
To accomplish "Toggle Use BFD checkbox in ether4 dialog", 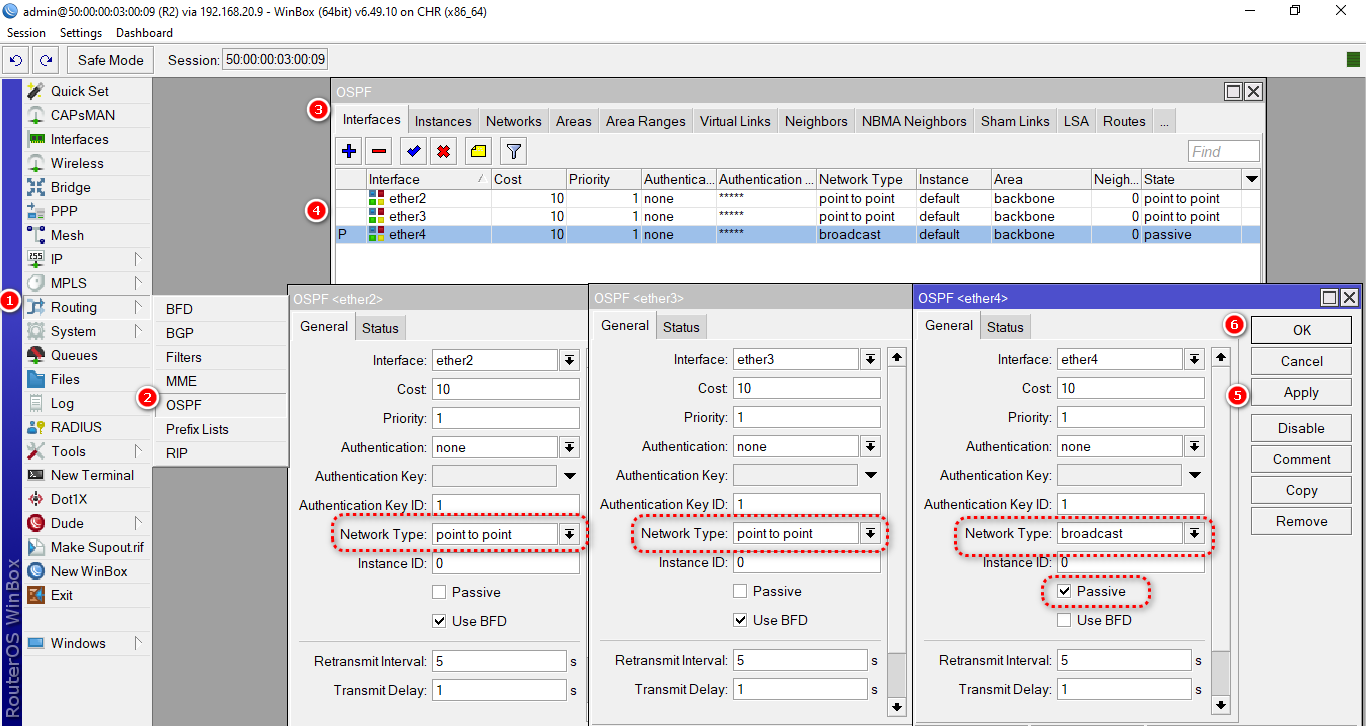I will coord(1064,621).
